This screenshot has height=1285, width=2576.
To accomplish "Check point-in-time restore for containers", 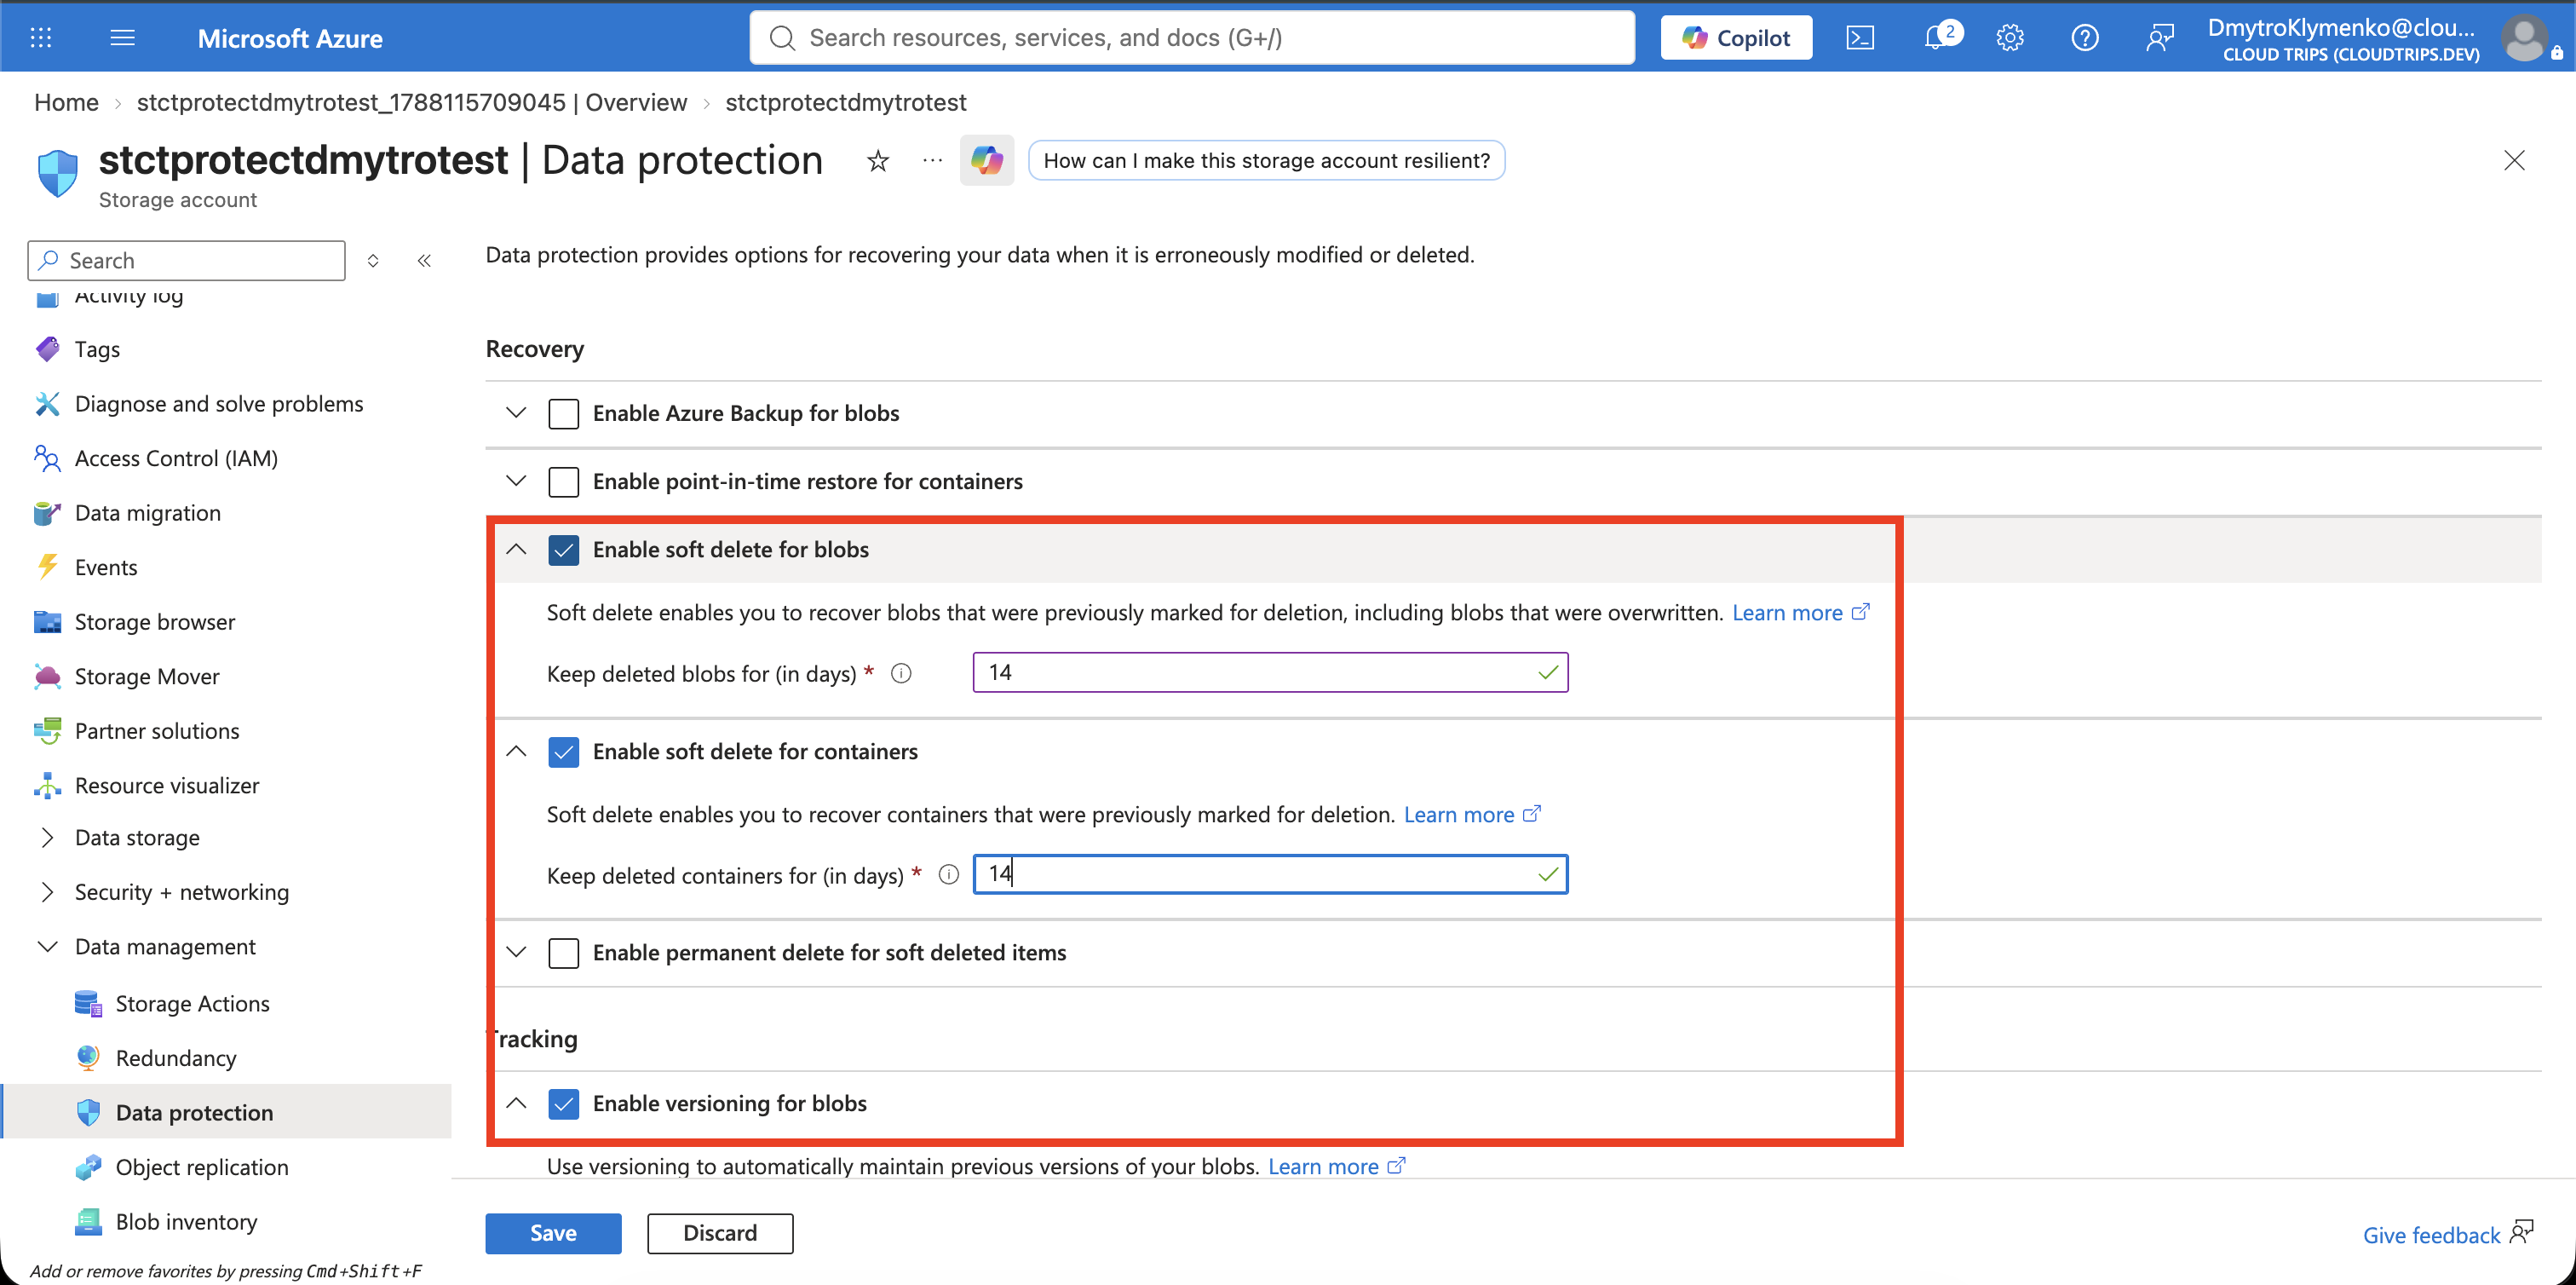I will tap(563, 481).
